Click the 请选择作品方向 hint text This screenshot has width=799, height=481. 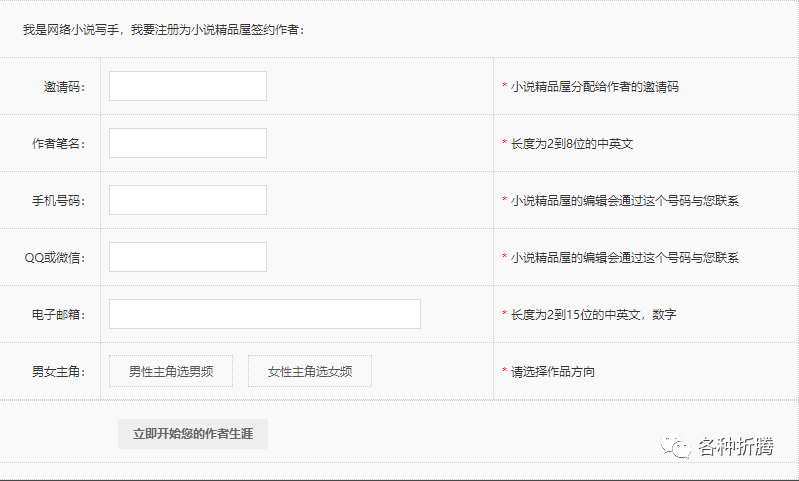click(x=553, y=372)
